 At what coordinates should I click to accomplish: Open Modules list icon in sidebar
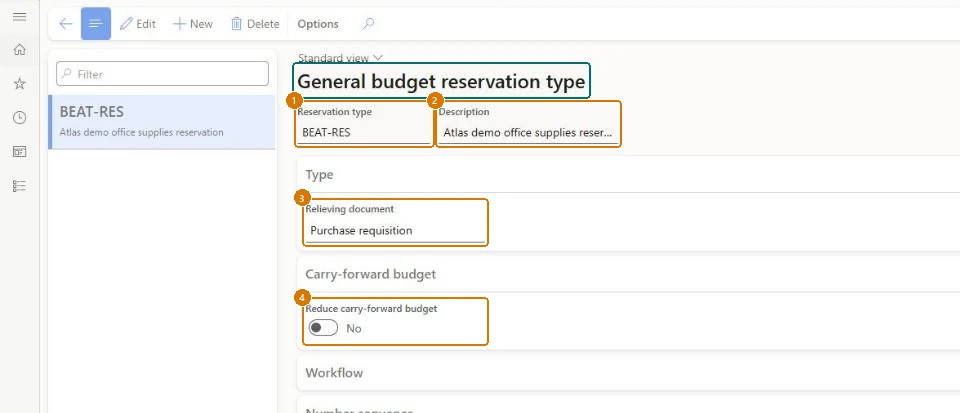point(20,186)
